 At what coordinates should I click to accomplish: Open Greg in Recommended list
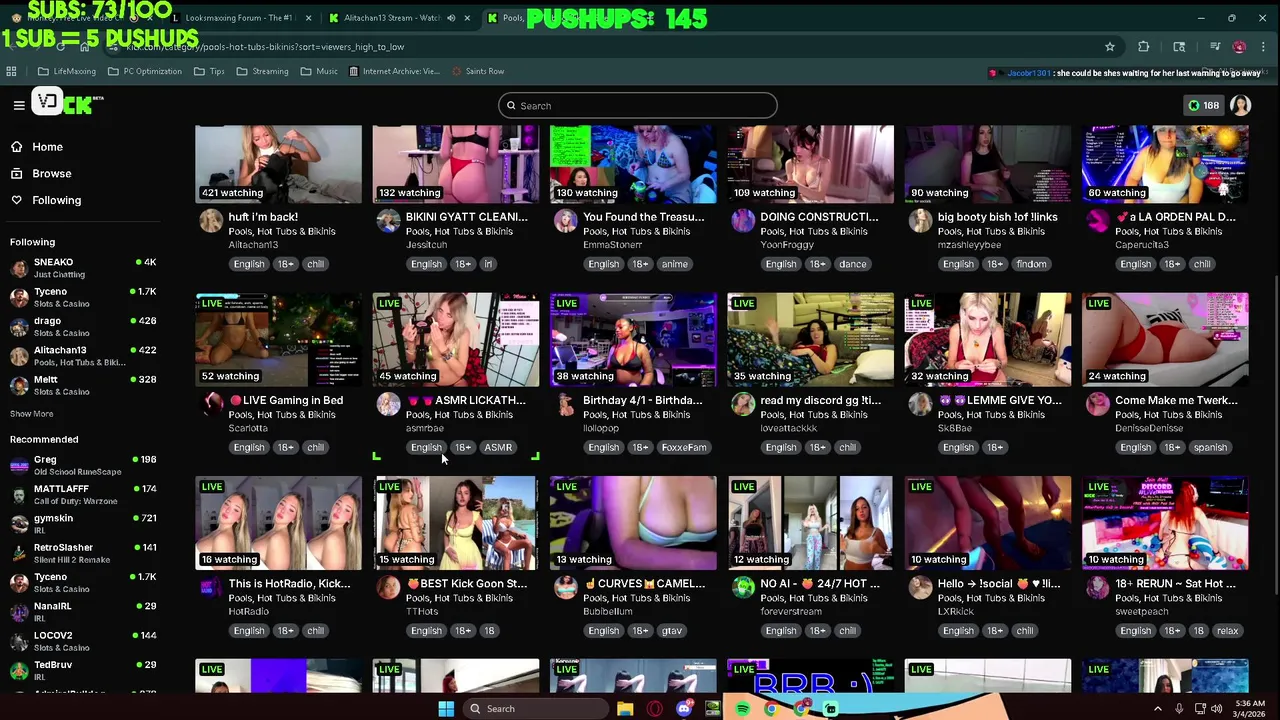click(82, 465)
